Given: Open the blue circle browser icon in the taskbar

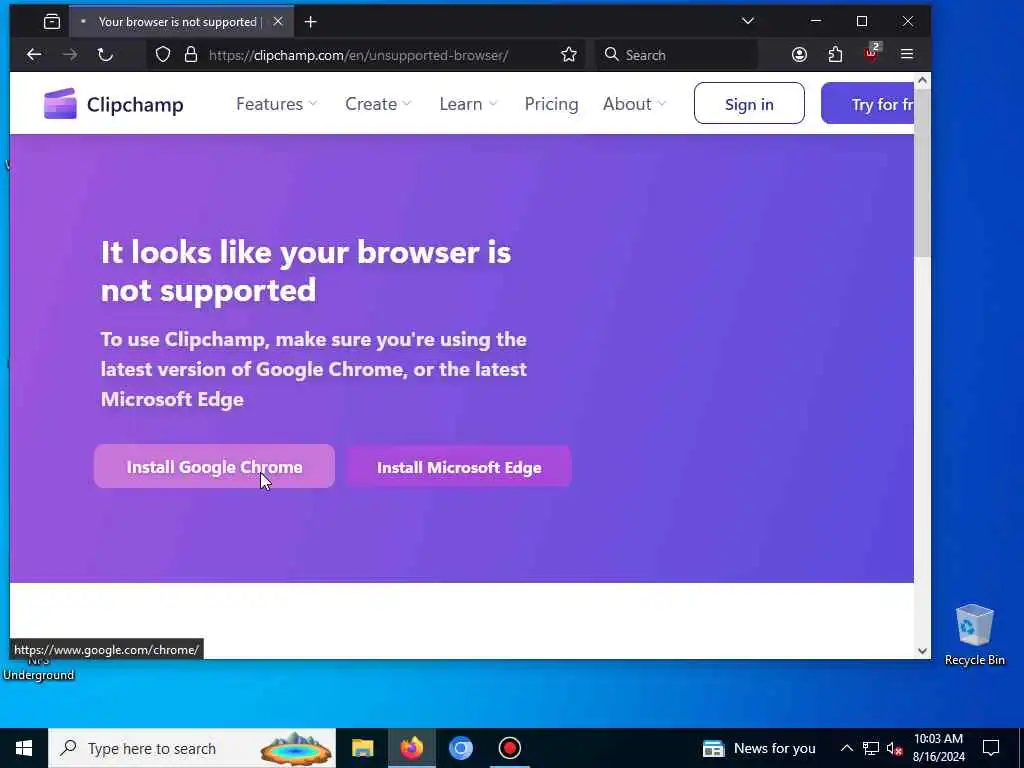Looking at the screenshot, I should [x=460, y=748].
